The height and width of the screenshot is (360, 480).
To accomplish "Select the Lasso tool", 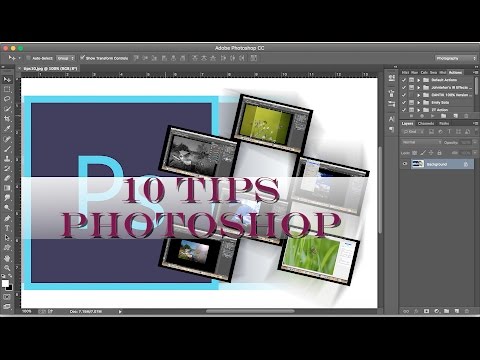I will coord(7,99).
